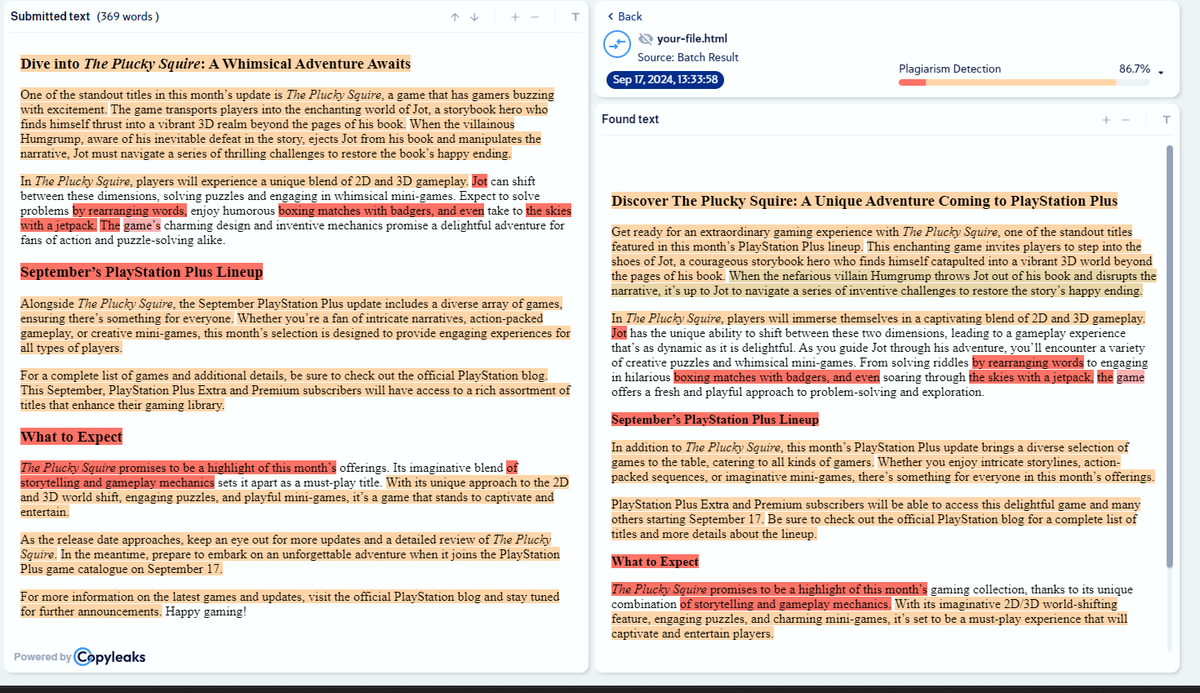1200x693 pixels.
Task: Click the Found text panel scrollbar
Action: click(x=1168, y=355)
